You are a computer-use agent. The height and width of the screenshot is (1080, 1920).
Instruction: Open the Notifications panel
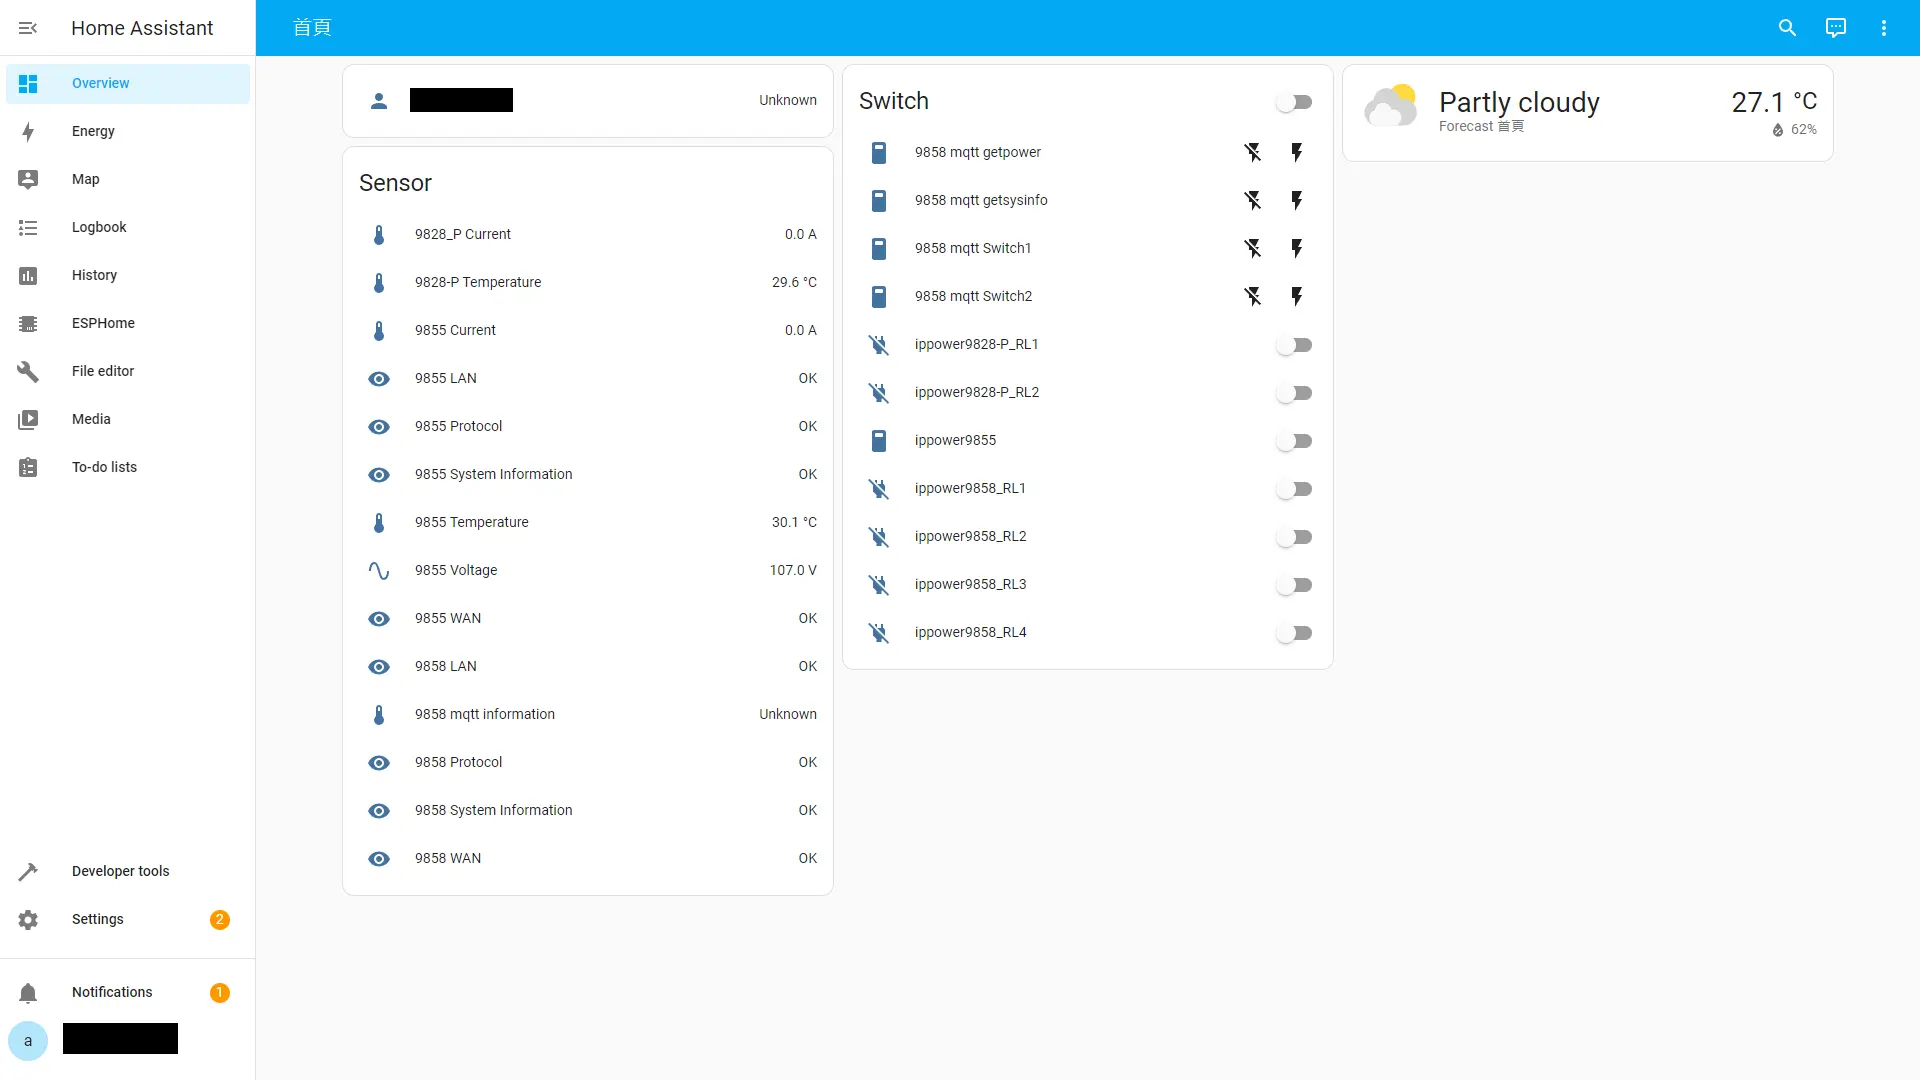[112, 992]
